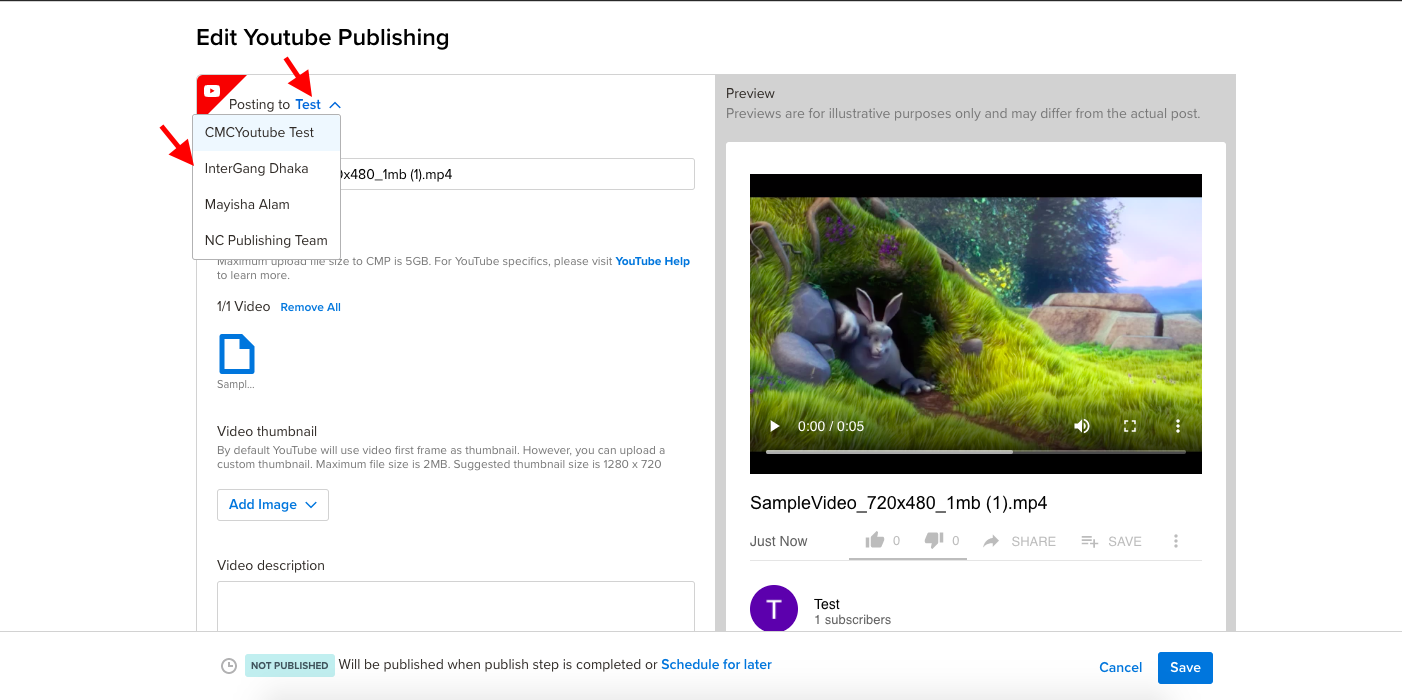The width and height of the screenshot is (1402, 700).
Task: Choose NC Publishing Team channel
Action: pos(267,240)
